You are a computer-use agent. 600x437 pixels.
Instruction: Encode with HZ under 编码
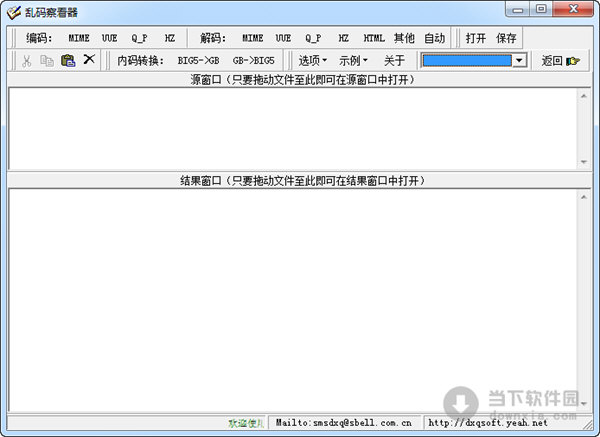(x=170, y=38)
